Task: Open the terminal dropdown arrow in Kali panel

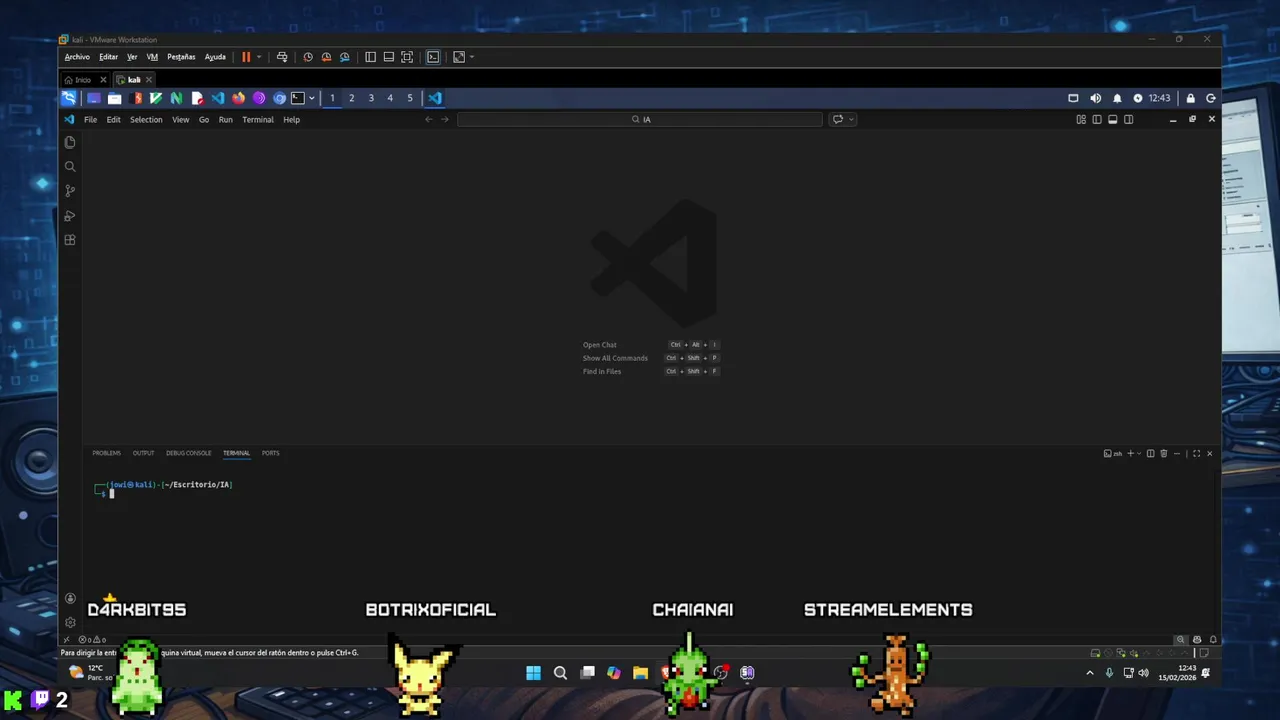Action: tap(311, 98)
